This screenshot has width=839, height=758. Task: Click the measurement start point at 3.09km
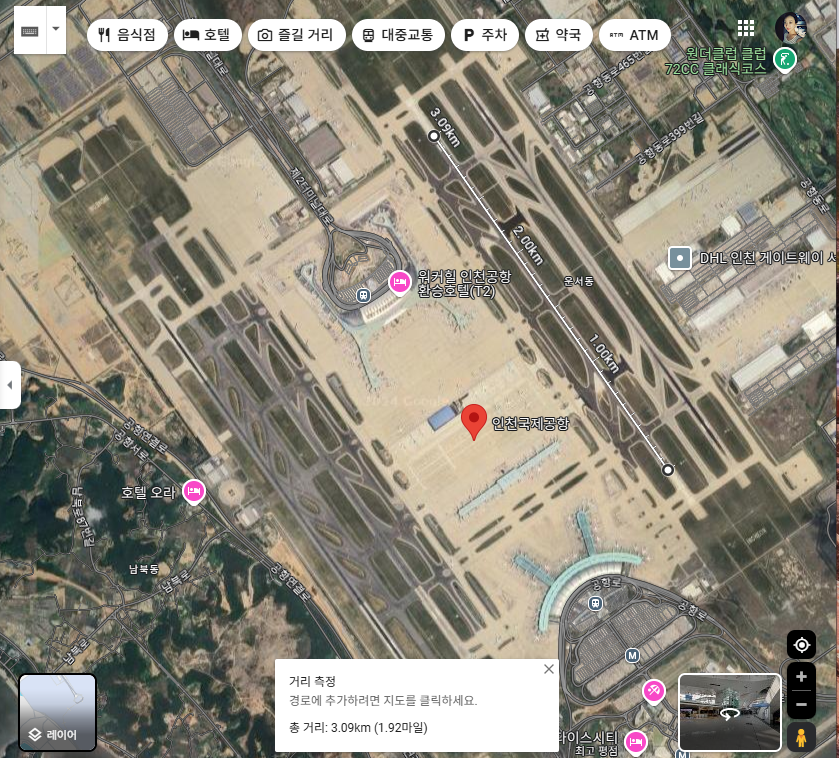click(x=433, y=136)
